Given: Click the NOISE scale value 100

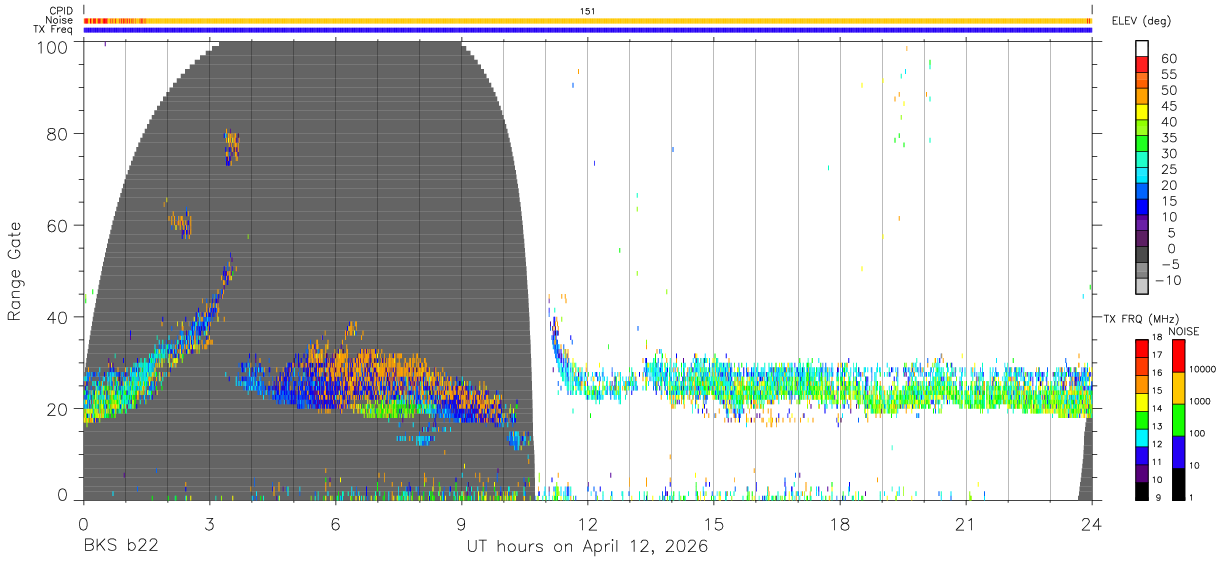Looking at the screenshot, I should tap(1197, 433).
